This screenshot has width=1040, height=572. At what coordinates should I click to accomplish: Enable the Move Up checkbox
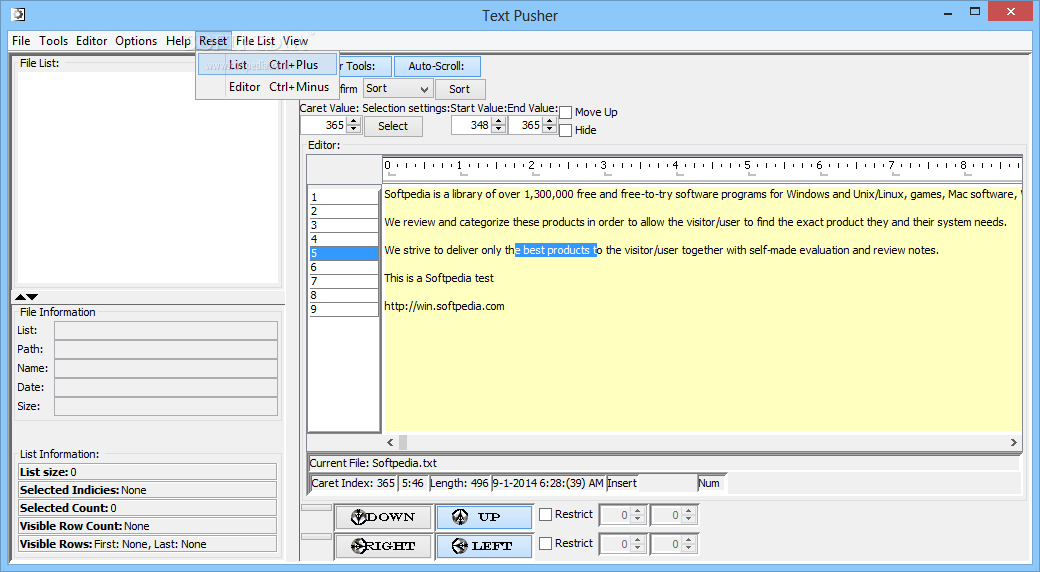click(x=566, y=112)
